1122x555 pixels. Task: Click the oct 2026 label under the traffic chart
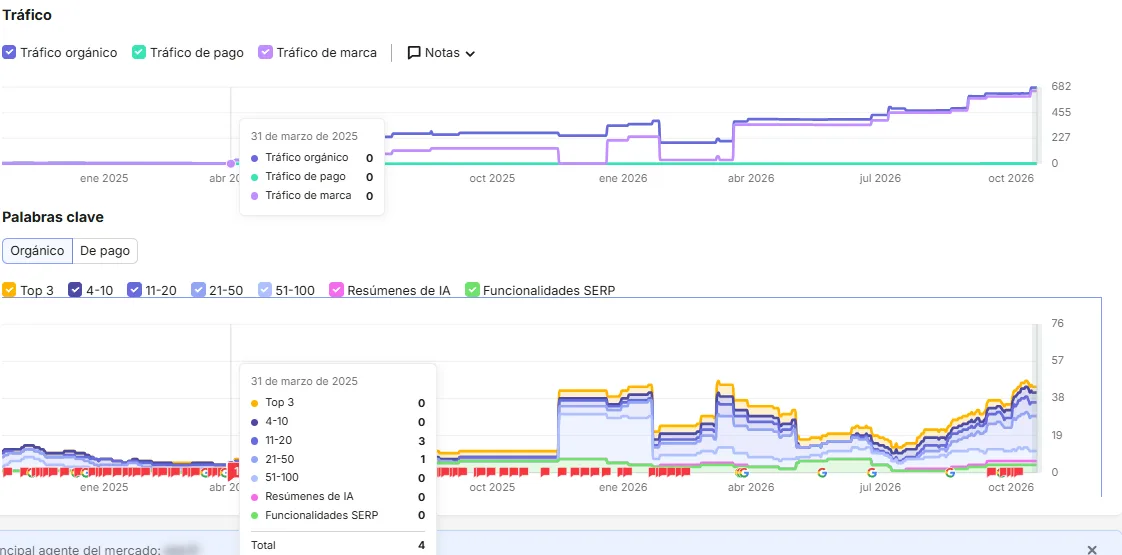pyautogui.click(x=1010, y=178)
